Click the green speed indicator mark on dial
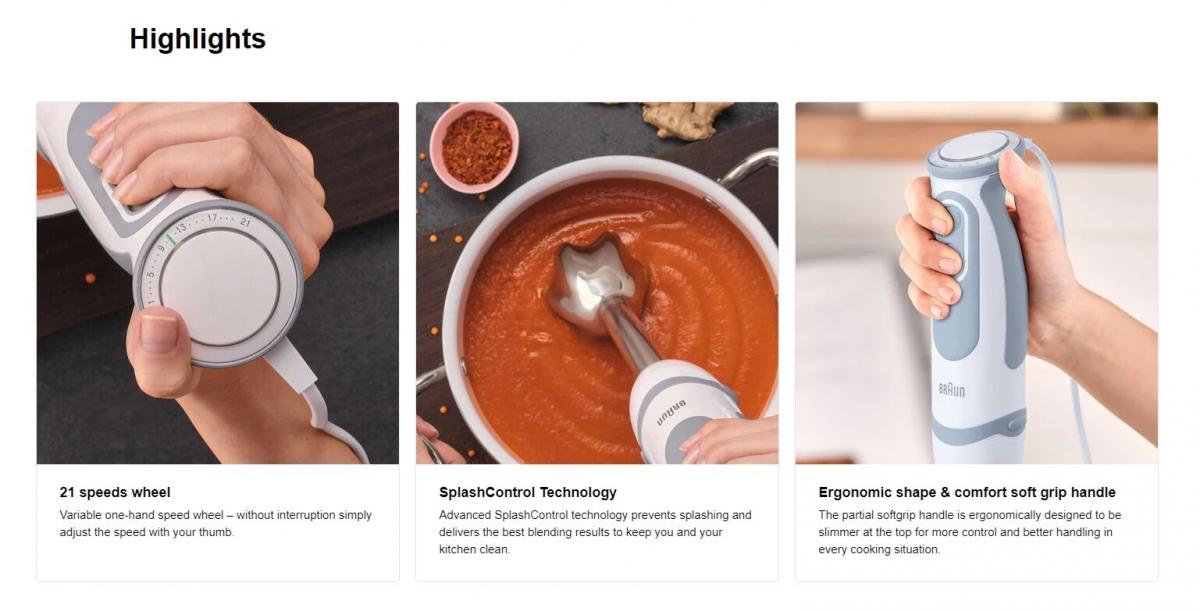This screenshot has height=611, width=1200. [171, 242]
